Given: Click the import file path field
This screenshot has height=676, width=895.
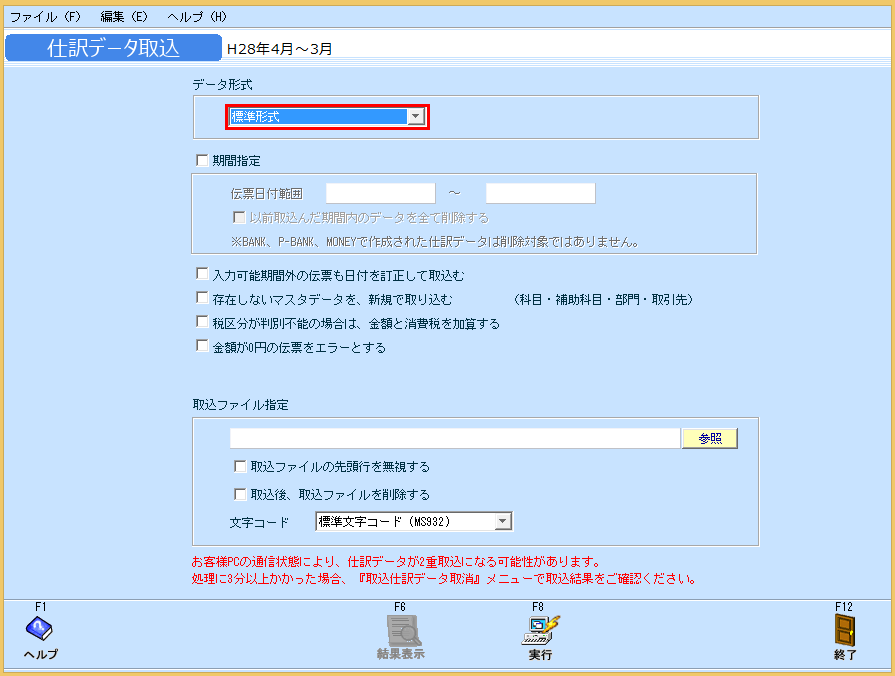Looking at the screenshot, I should pos(450,438).
